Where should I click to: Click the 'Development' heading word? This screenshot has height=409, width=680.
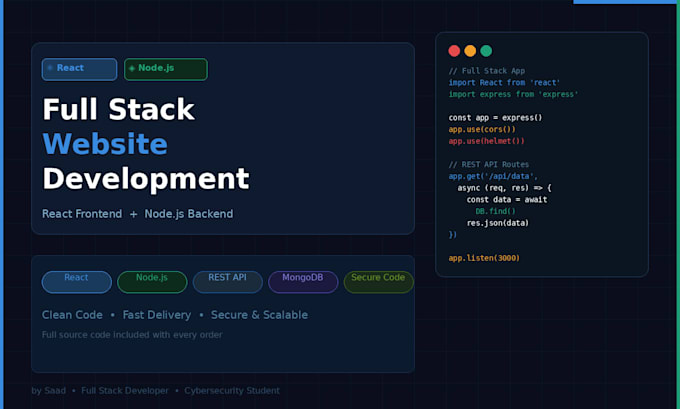pyautogui.click(x=146, y=179)
